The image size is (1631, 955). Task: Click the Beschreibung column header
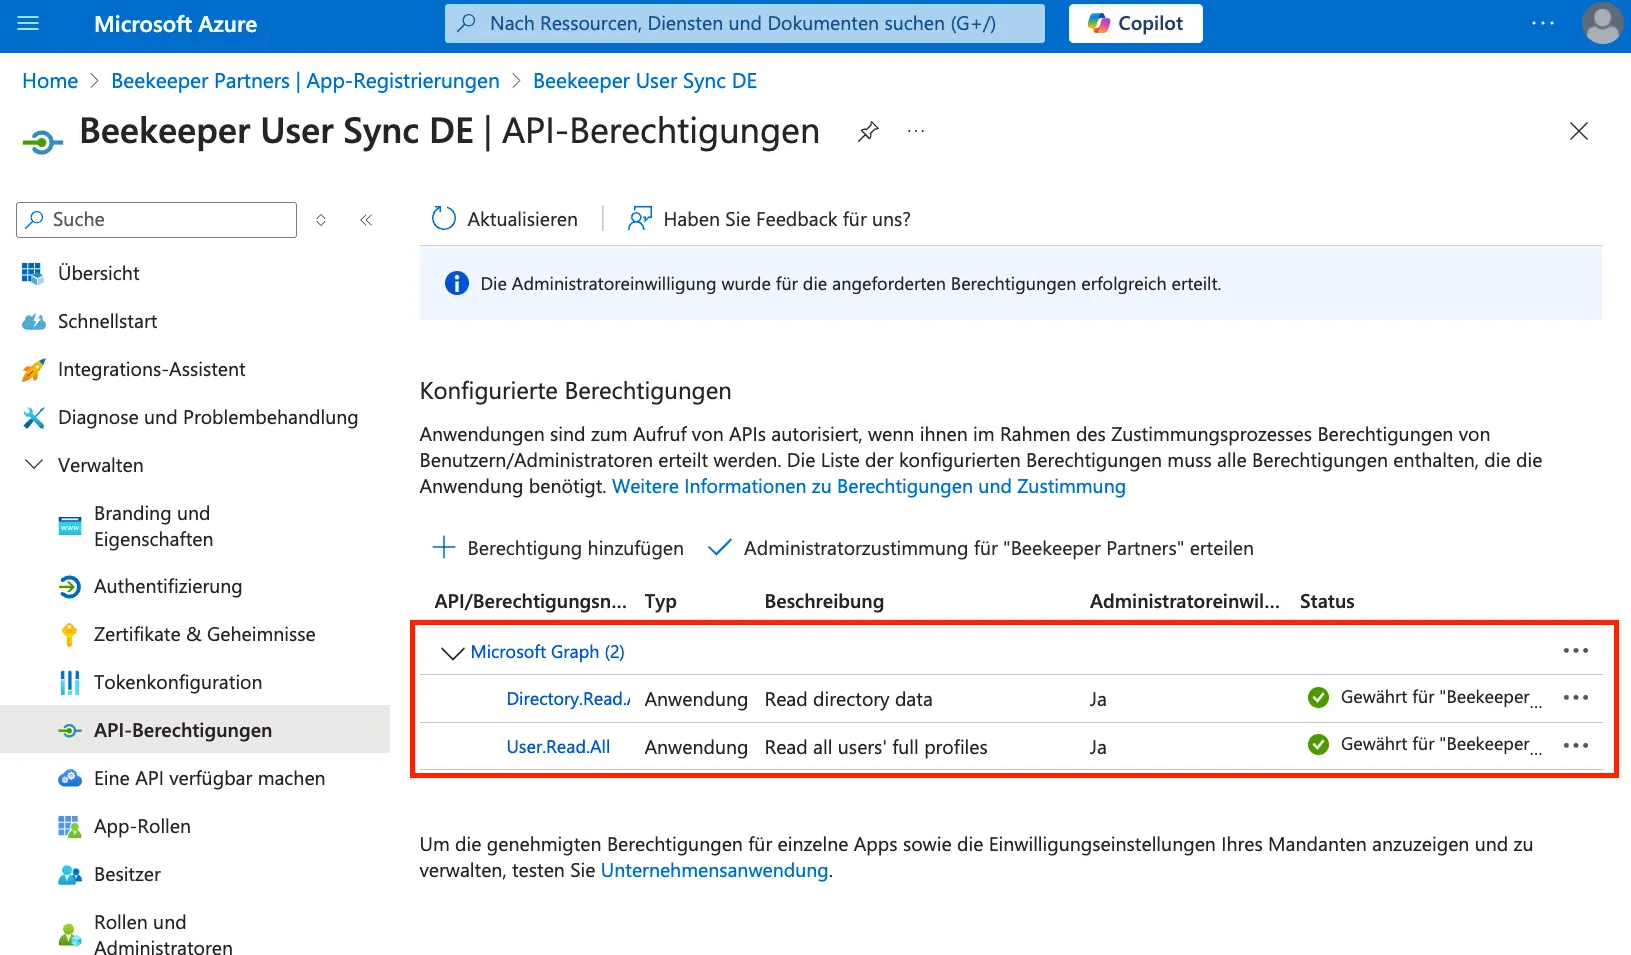(824, 601)
